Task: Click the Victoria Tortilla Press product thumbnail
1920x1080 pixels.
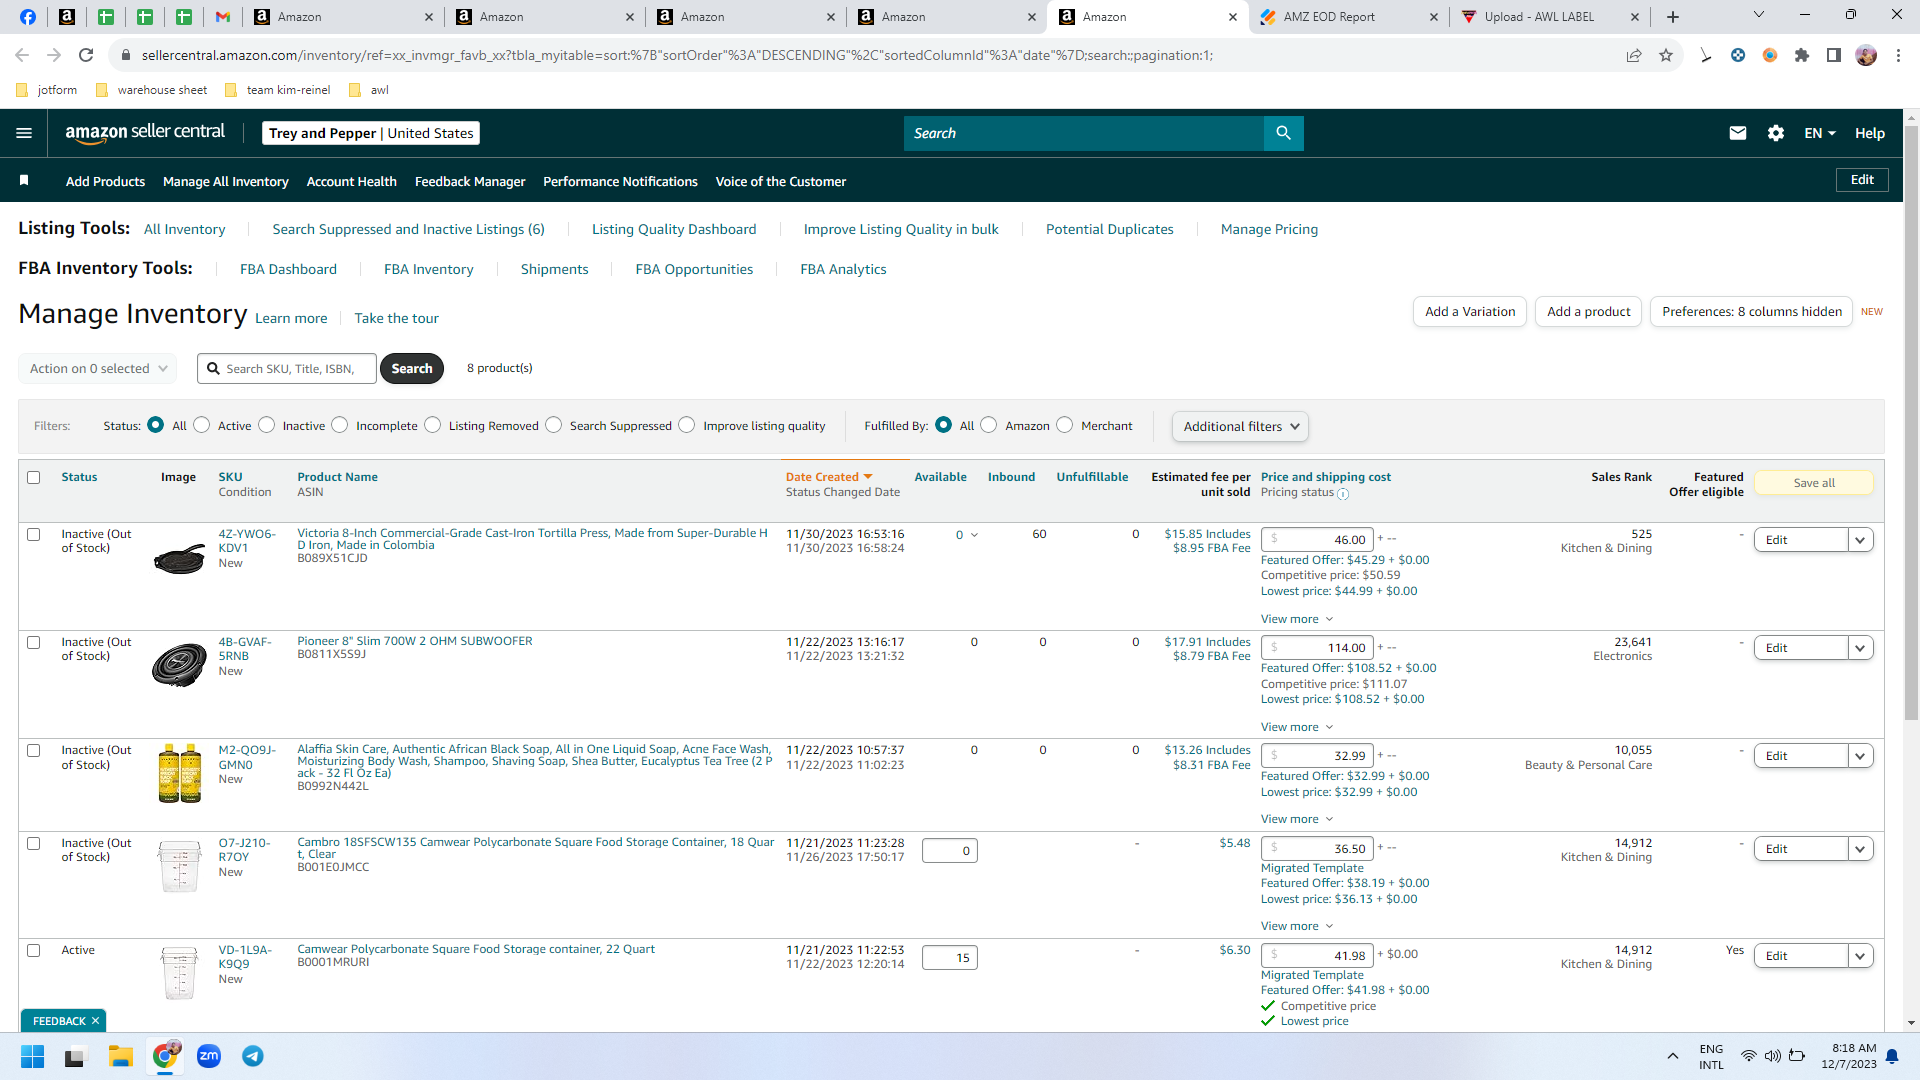Action: pos(180,559)
